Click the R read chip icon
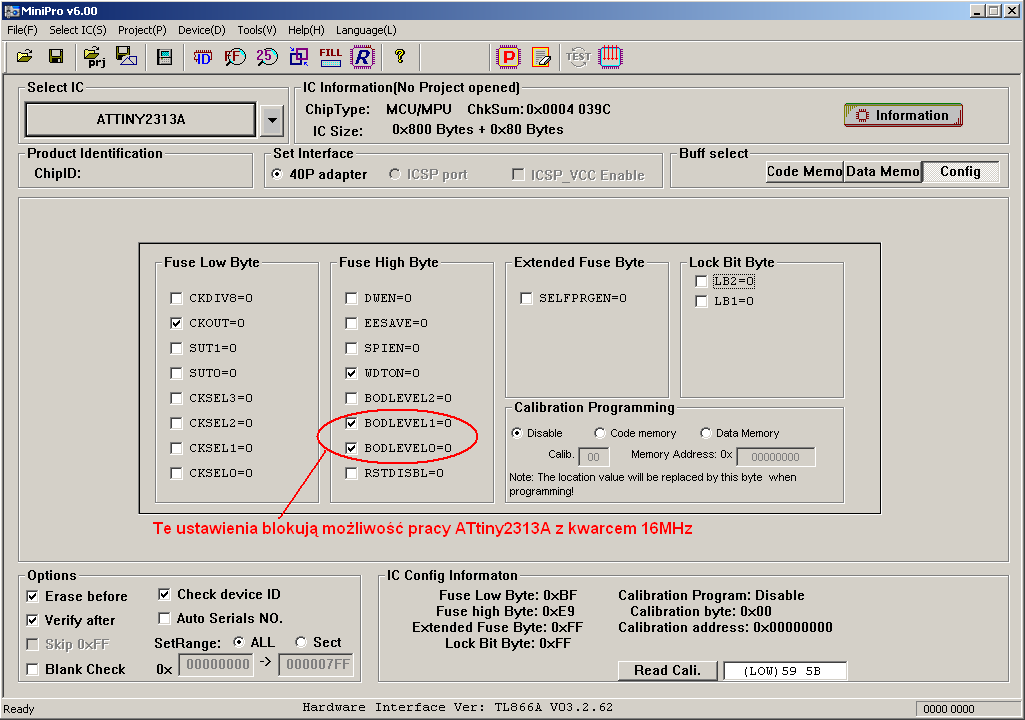This screenshot has height=720, width=1025. [362, 57]
